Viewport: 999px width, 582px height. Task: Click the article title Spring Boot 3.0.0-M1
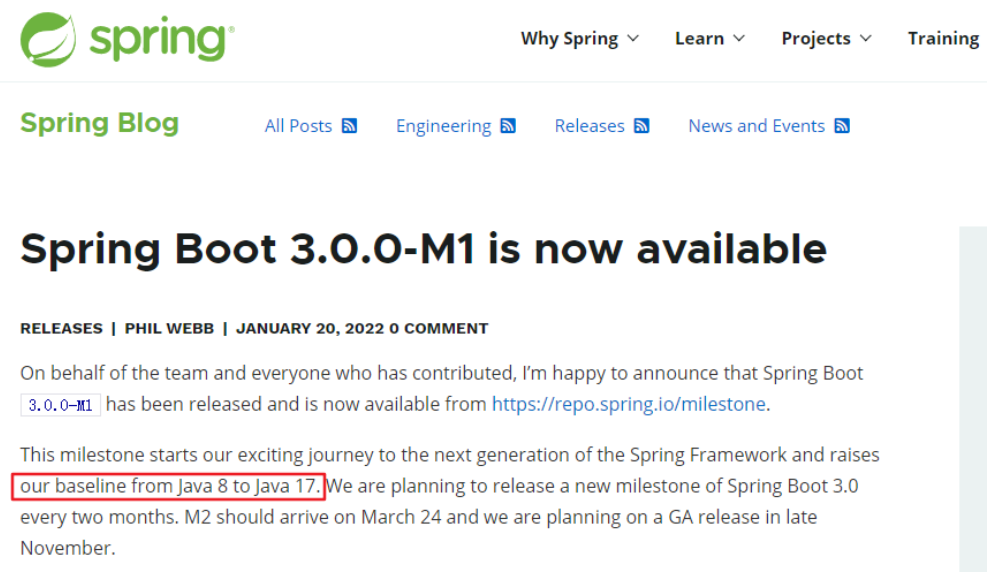tap(423, 249)
